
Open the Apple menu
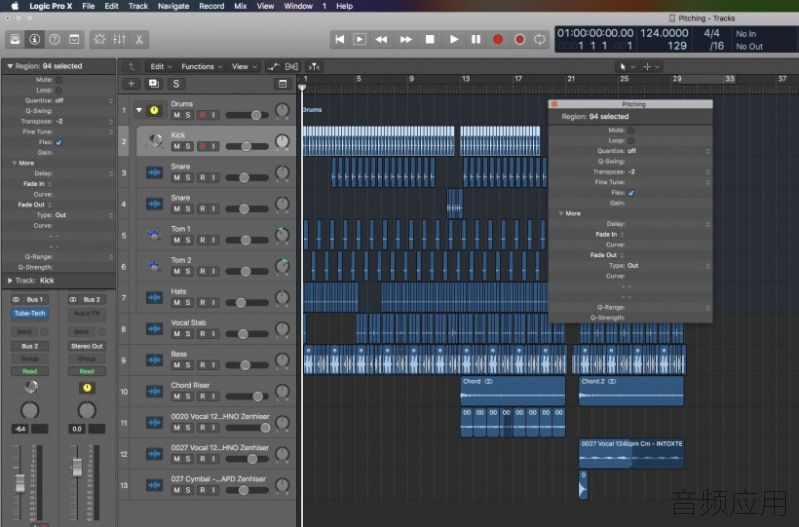[15, 6]
